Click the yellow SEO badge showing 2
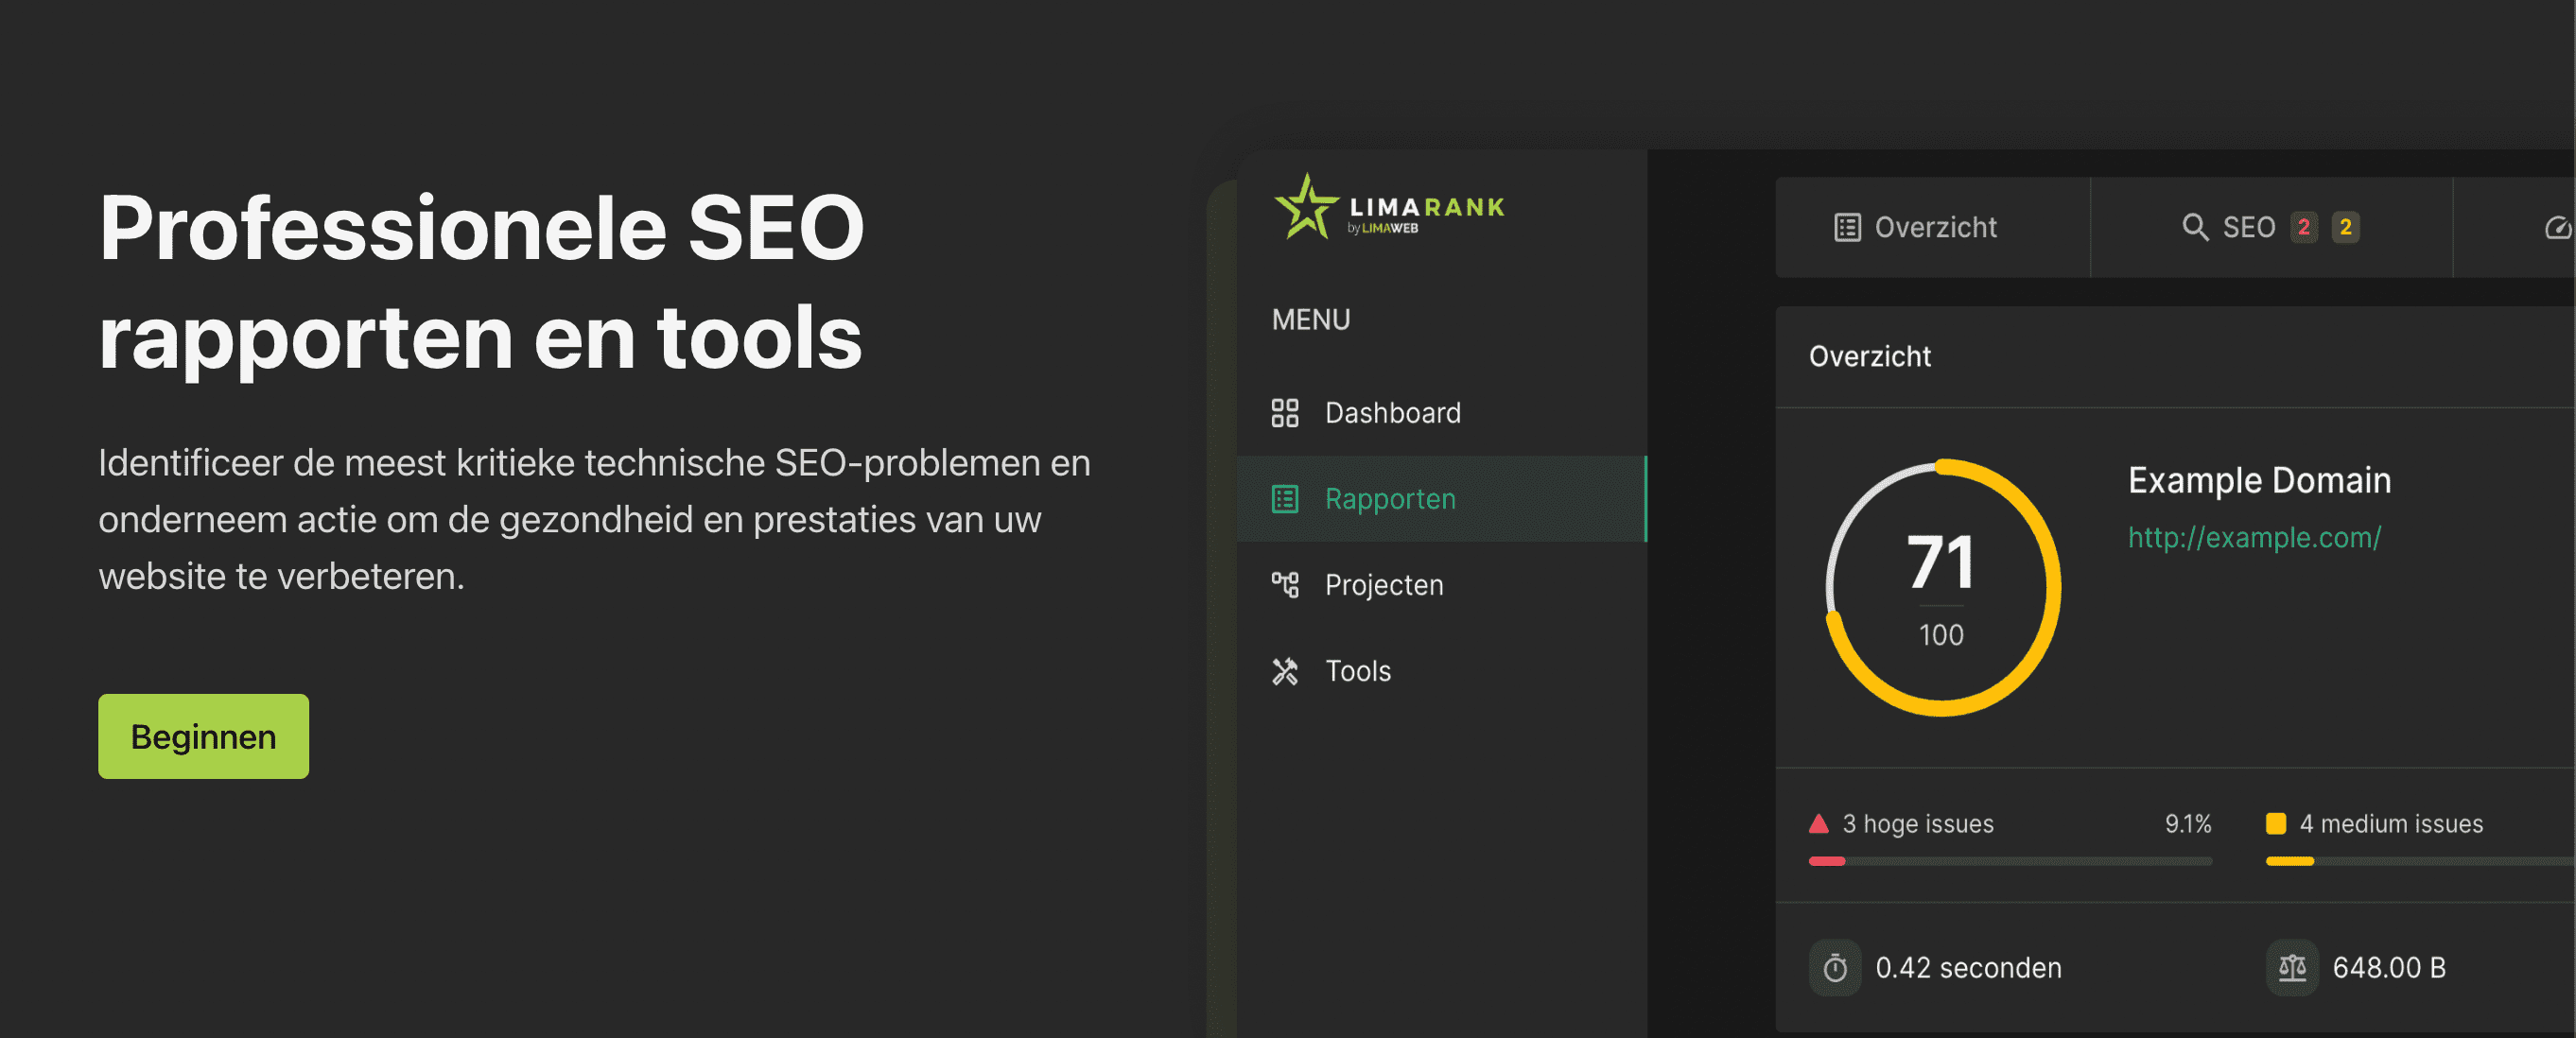Image resolution: width=2576 pixels, height=1038 pixels. tap(2346, 228)
